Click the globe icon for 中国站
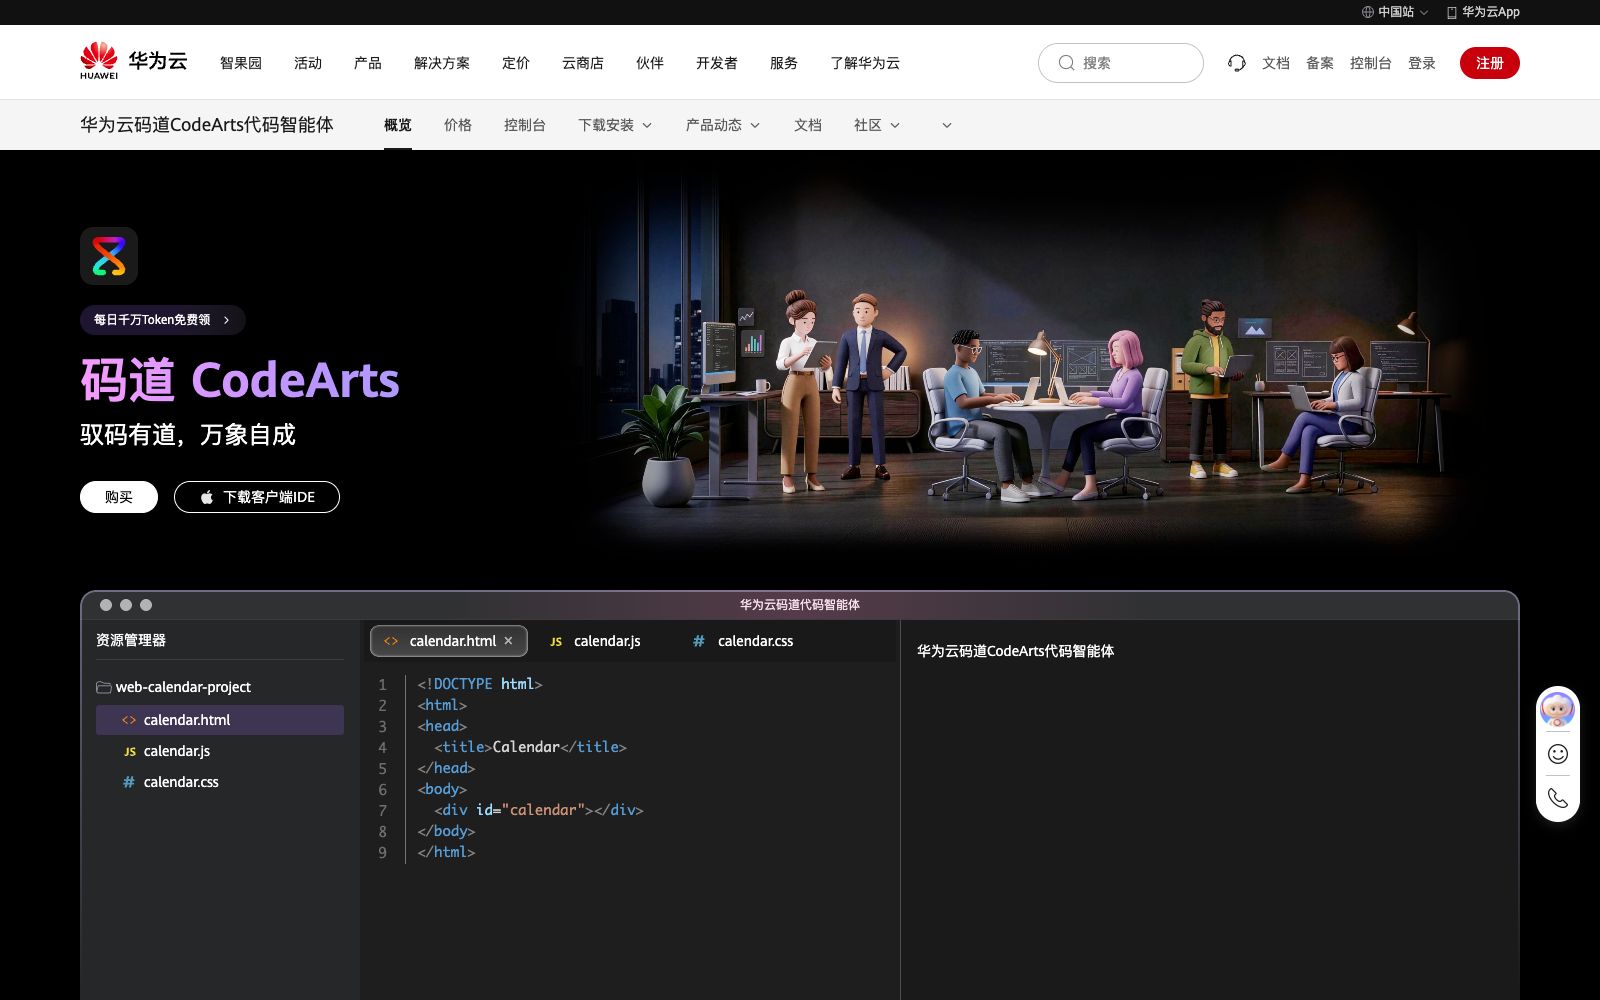 pyautogui.click(x=1368, y=12)
